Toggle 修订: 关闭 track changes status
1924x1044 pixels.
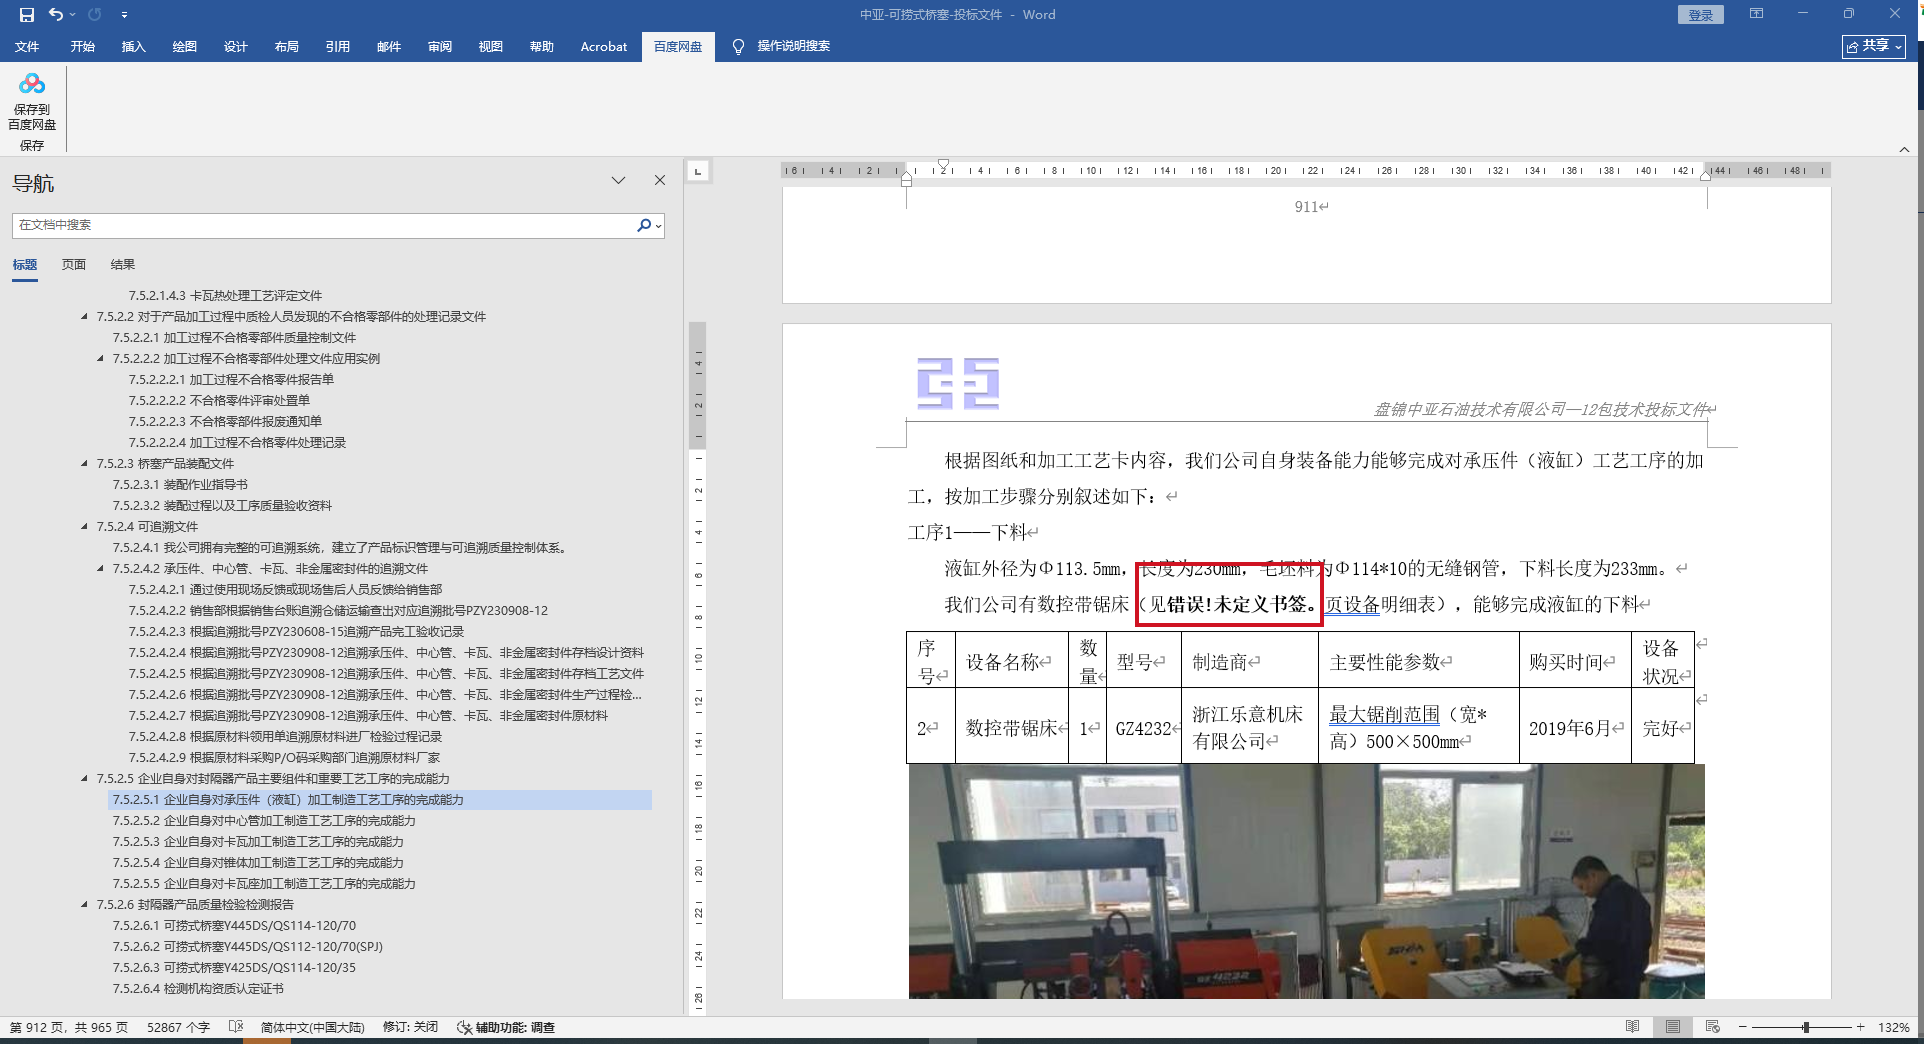click(x=410, y=1028)
